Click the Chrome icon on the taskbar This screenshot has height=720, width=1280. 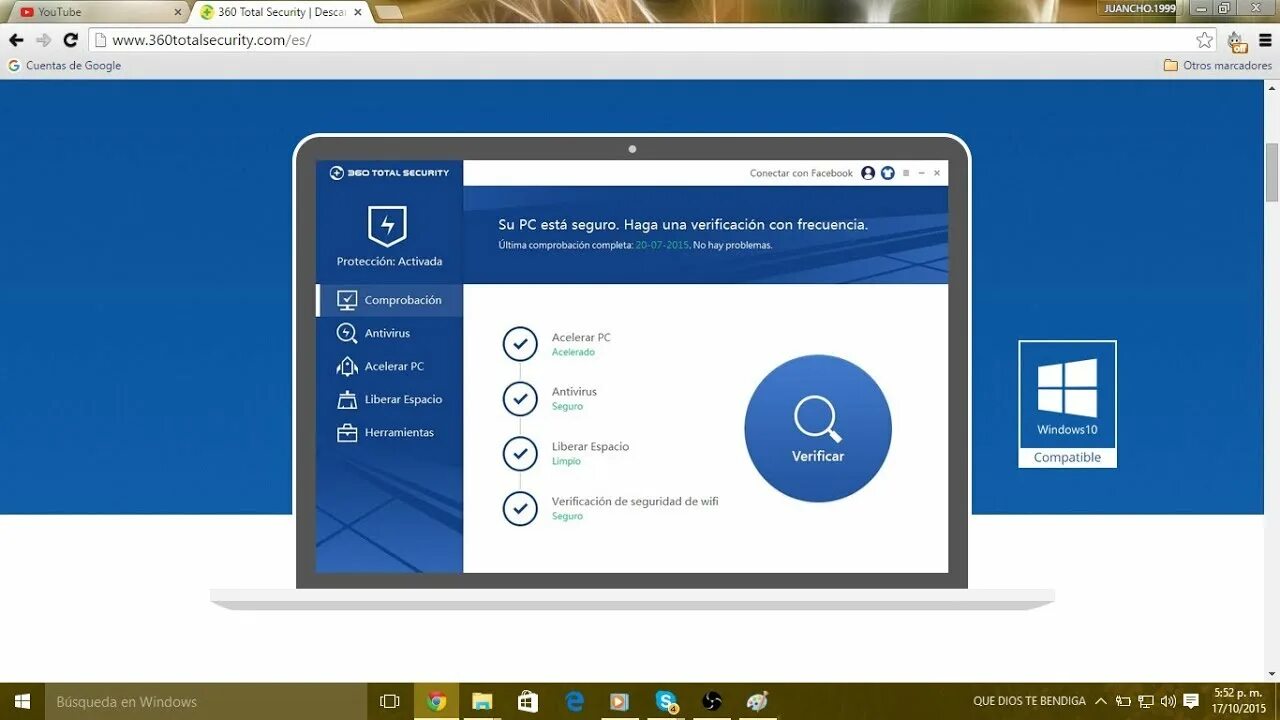tap(436, 701)
